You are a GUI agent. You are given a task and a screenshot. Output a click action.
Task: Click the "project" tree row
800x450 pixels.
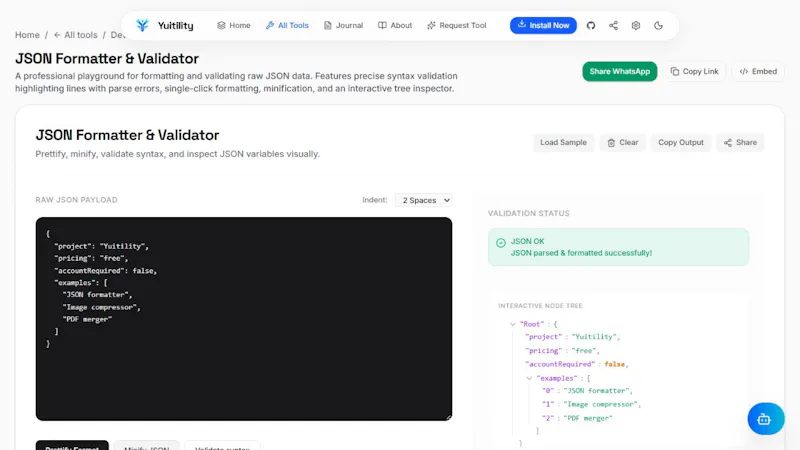(x=572, y=337)
